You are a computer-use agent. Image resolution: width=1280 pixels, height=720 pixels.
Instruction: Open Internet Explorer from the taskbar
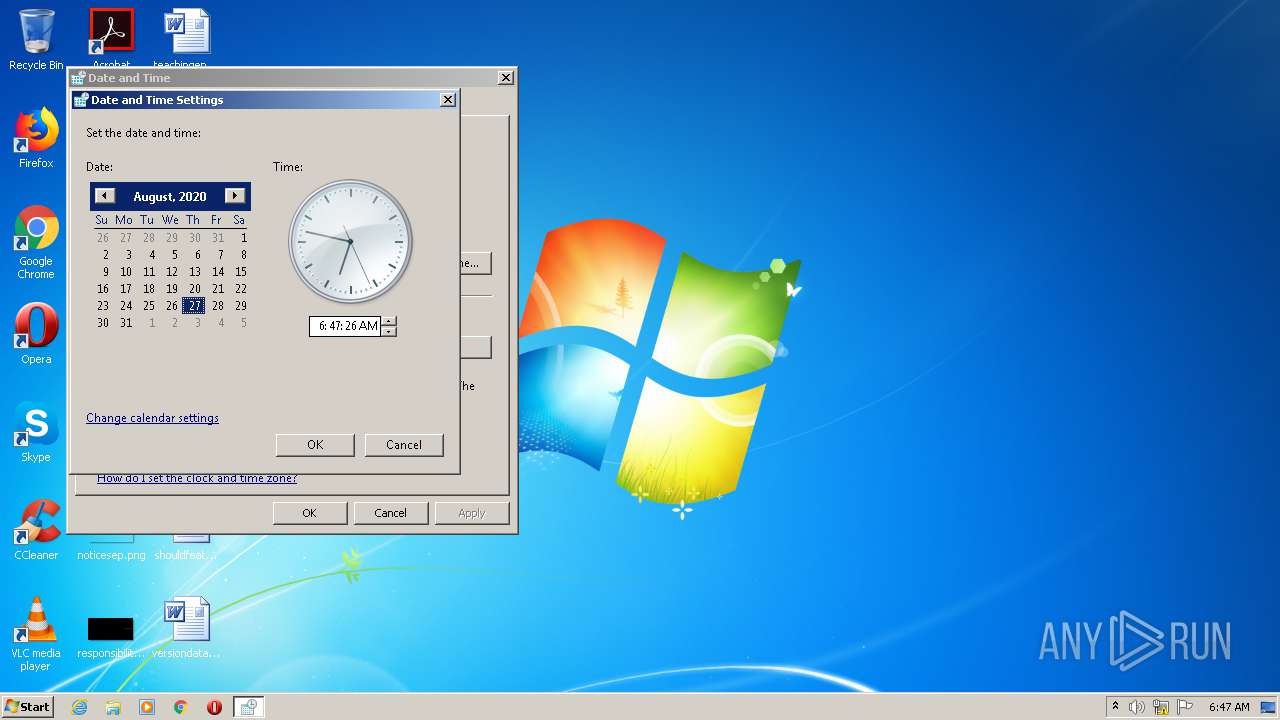[x=79, y=707]
